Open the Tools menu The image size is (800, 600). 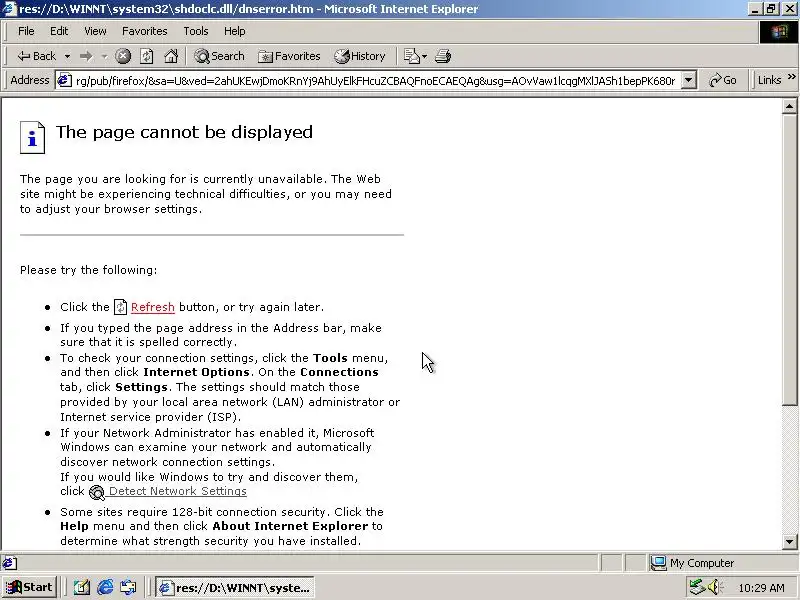[x=196, y=31]
